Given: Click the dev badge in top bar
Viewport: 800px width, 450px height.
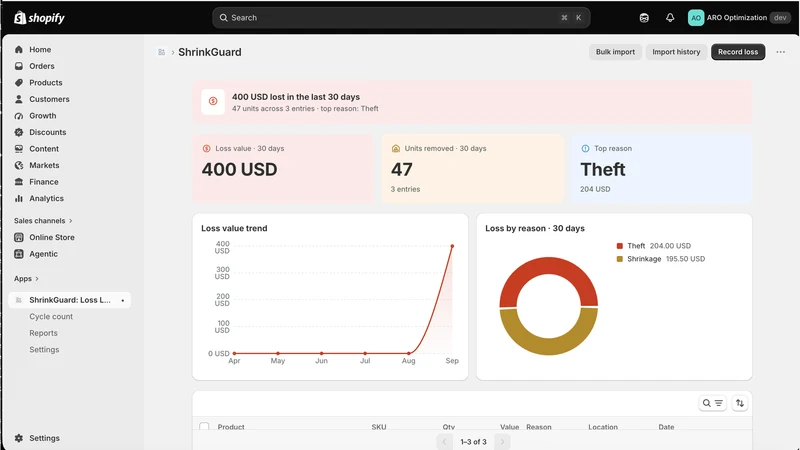Looking at the screenshot, I should tap(780, 18).
